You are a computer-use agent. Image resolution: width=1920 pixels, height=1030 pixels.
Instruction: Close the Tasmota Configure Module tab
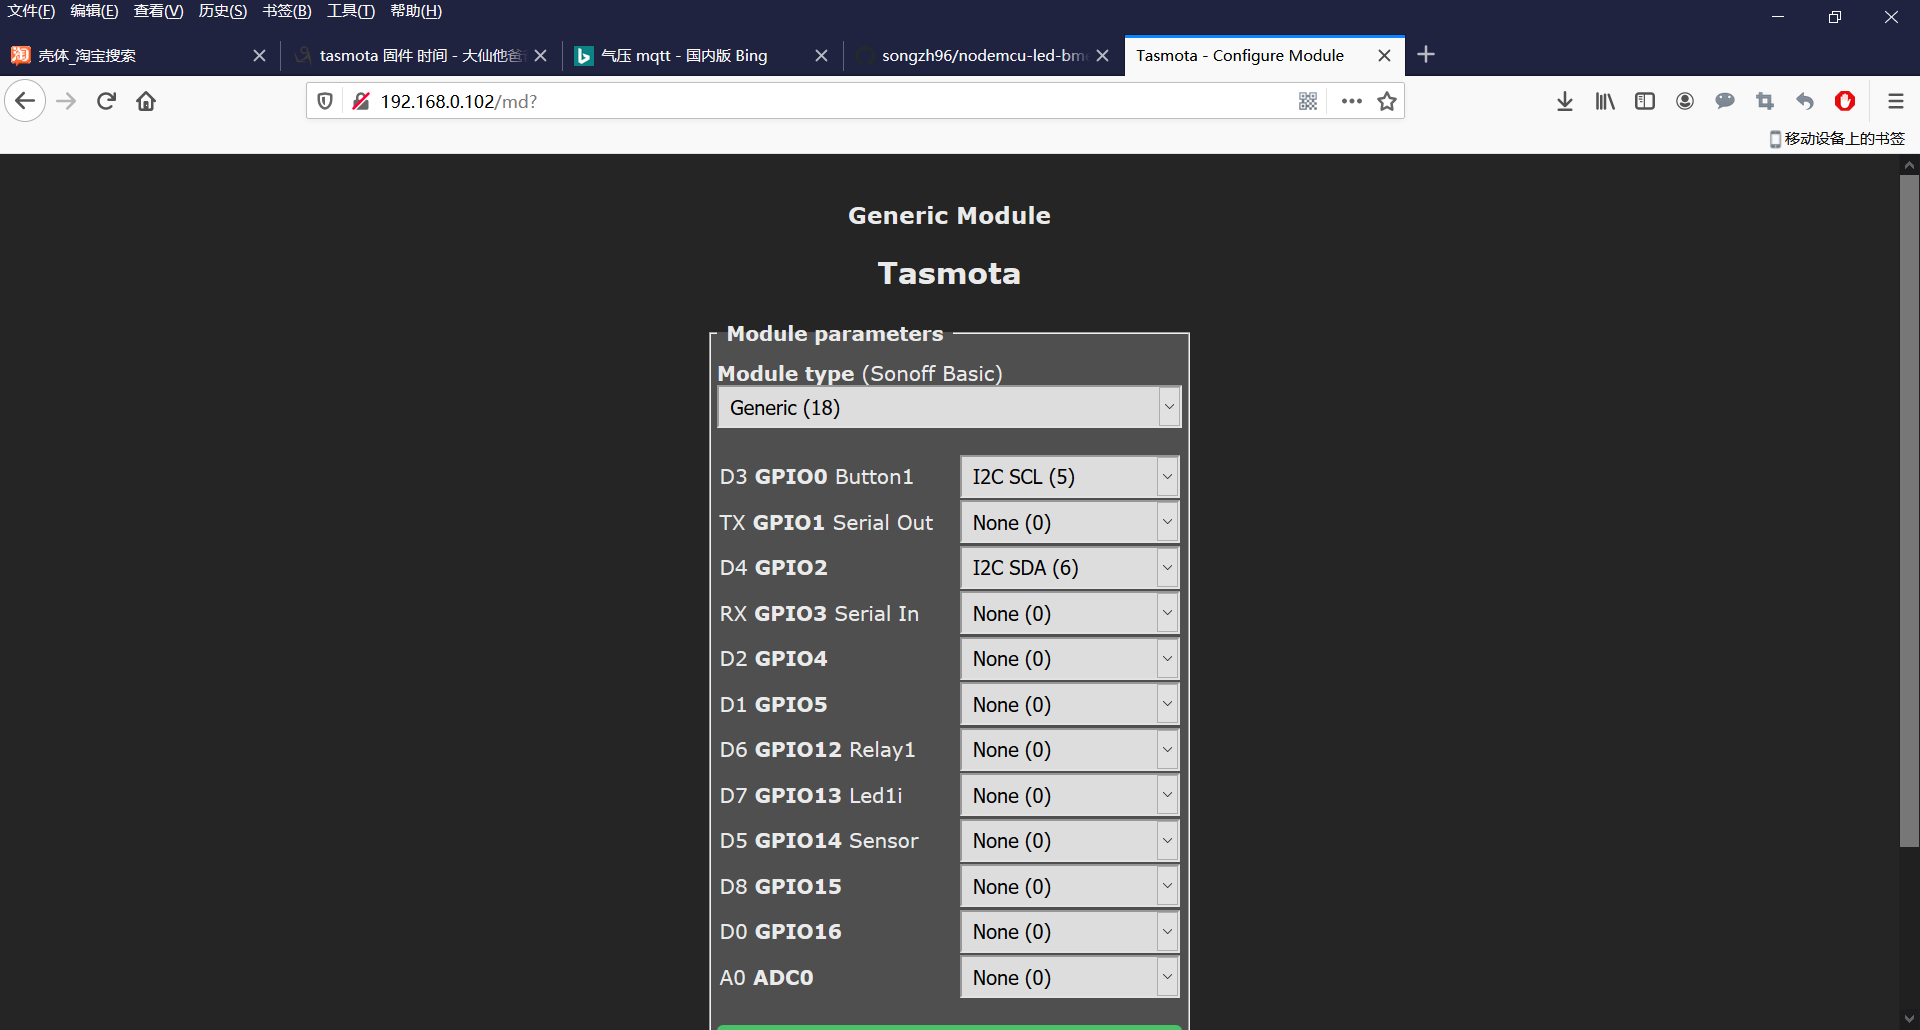tap(1385, 56)
